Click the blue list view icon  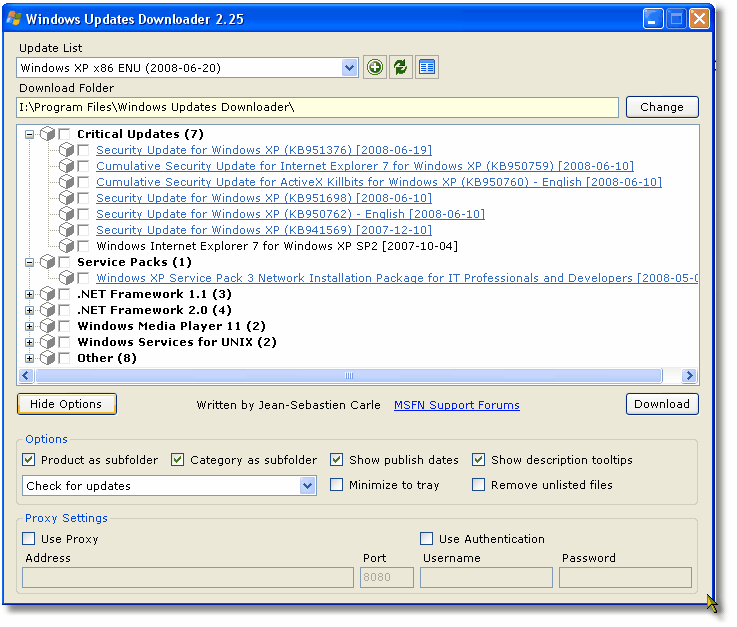427,68
